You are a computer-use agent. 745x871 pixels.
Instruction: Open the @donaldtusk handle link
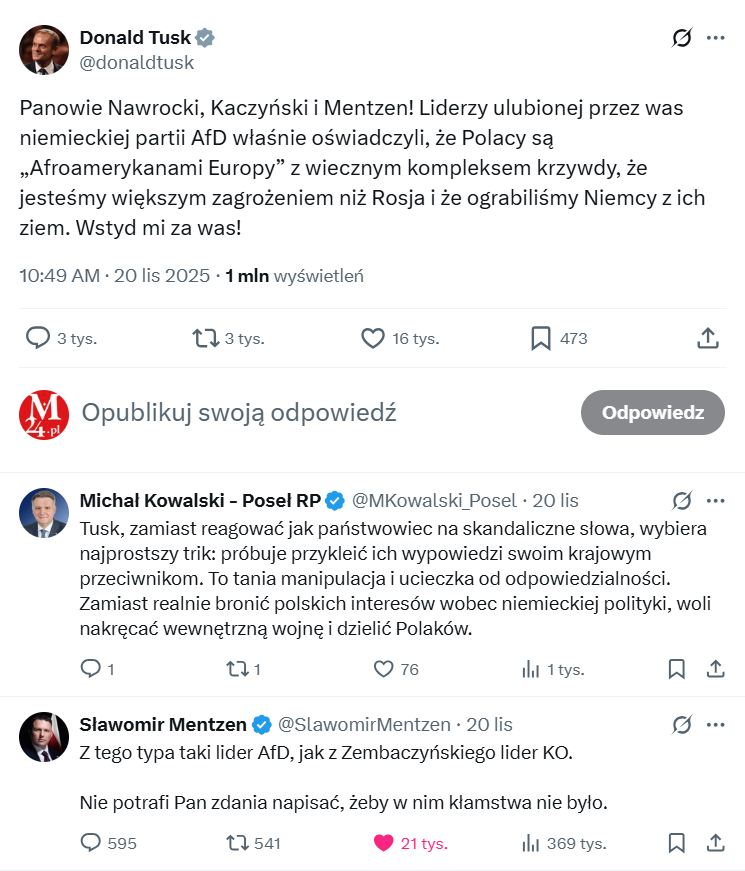(x=137, y=62)
